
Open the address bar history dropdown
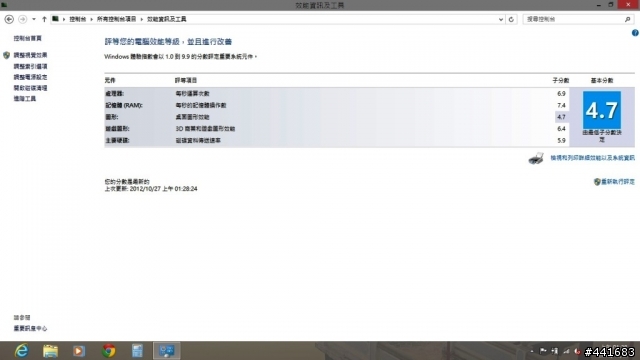[501, 19]
